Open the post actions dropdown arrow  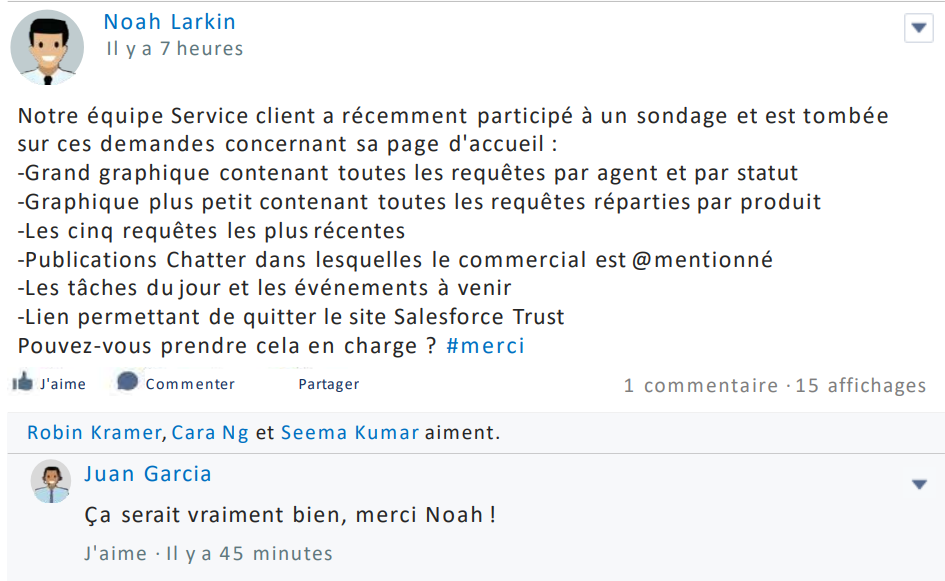pyautogui.click(x=918, y=28)
